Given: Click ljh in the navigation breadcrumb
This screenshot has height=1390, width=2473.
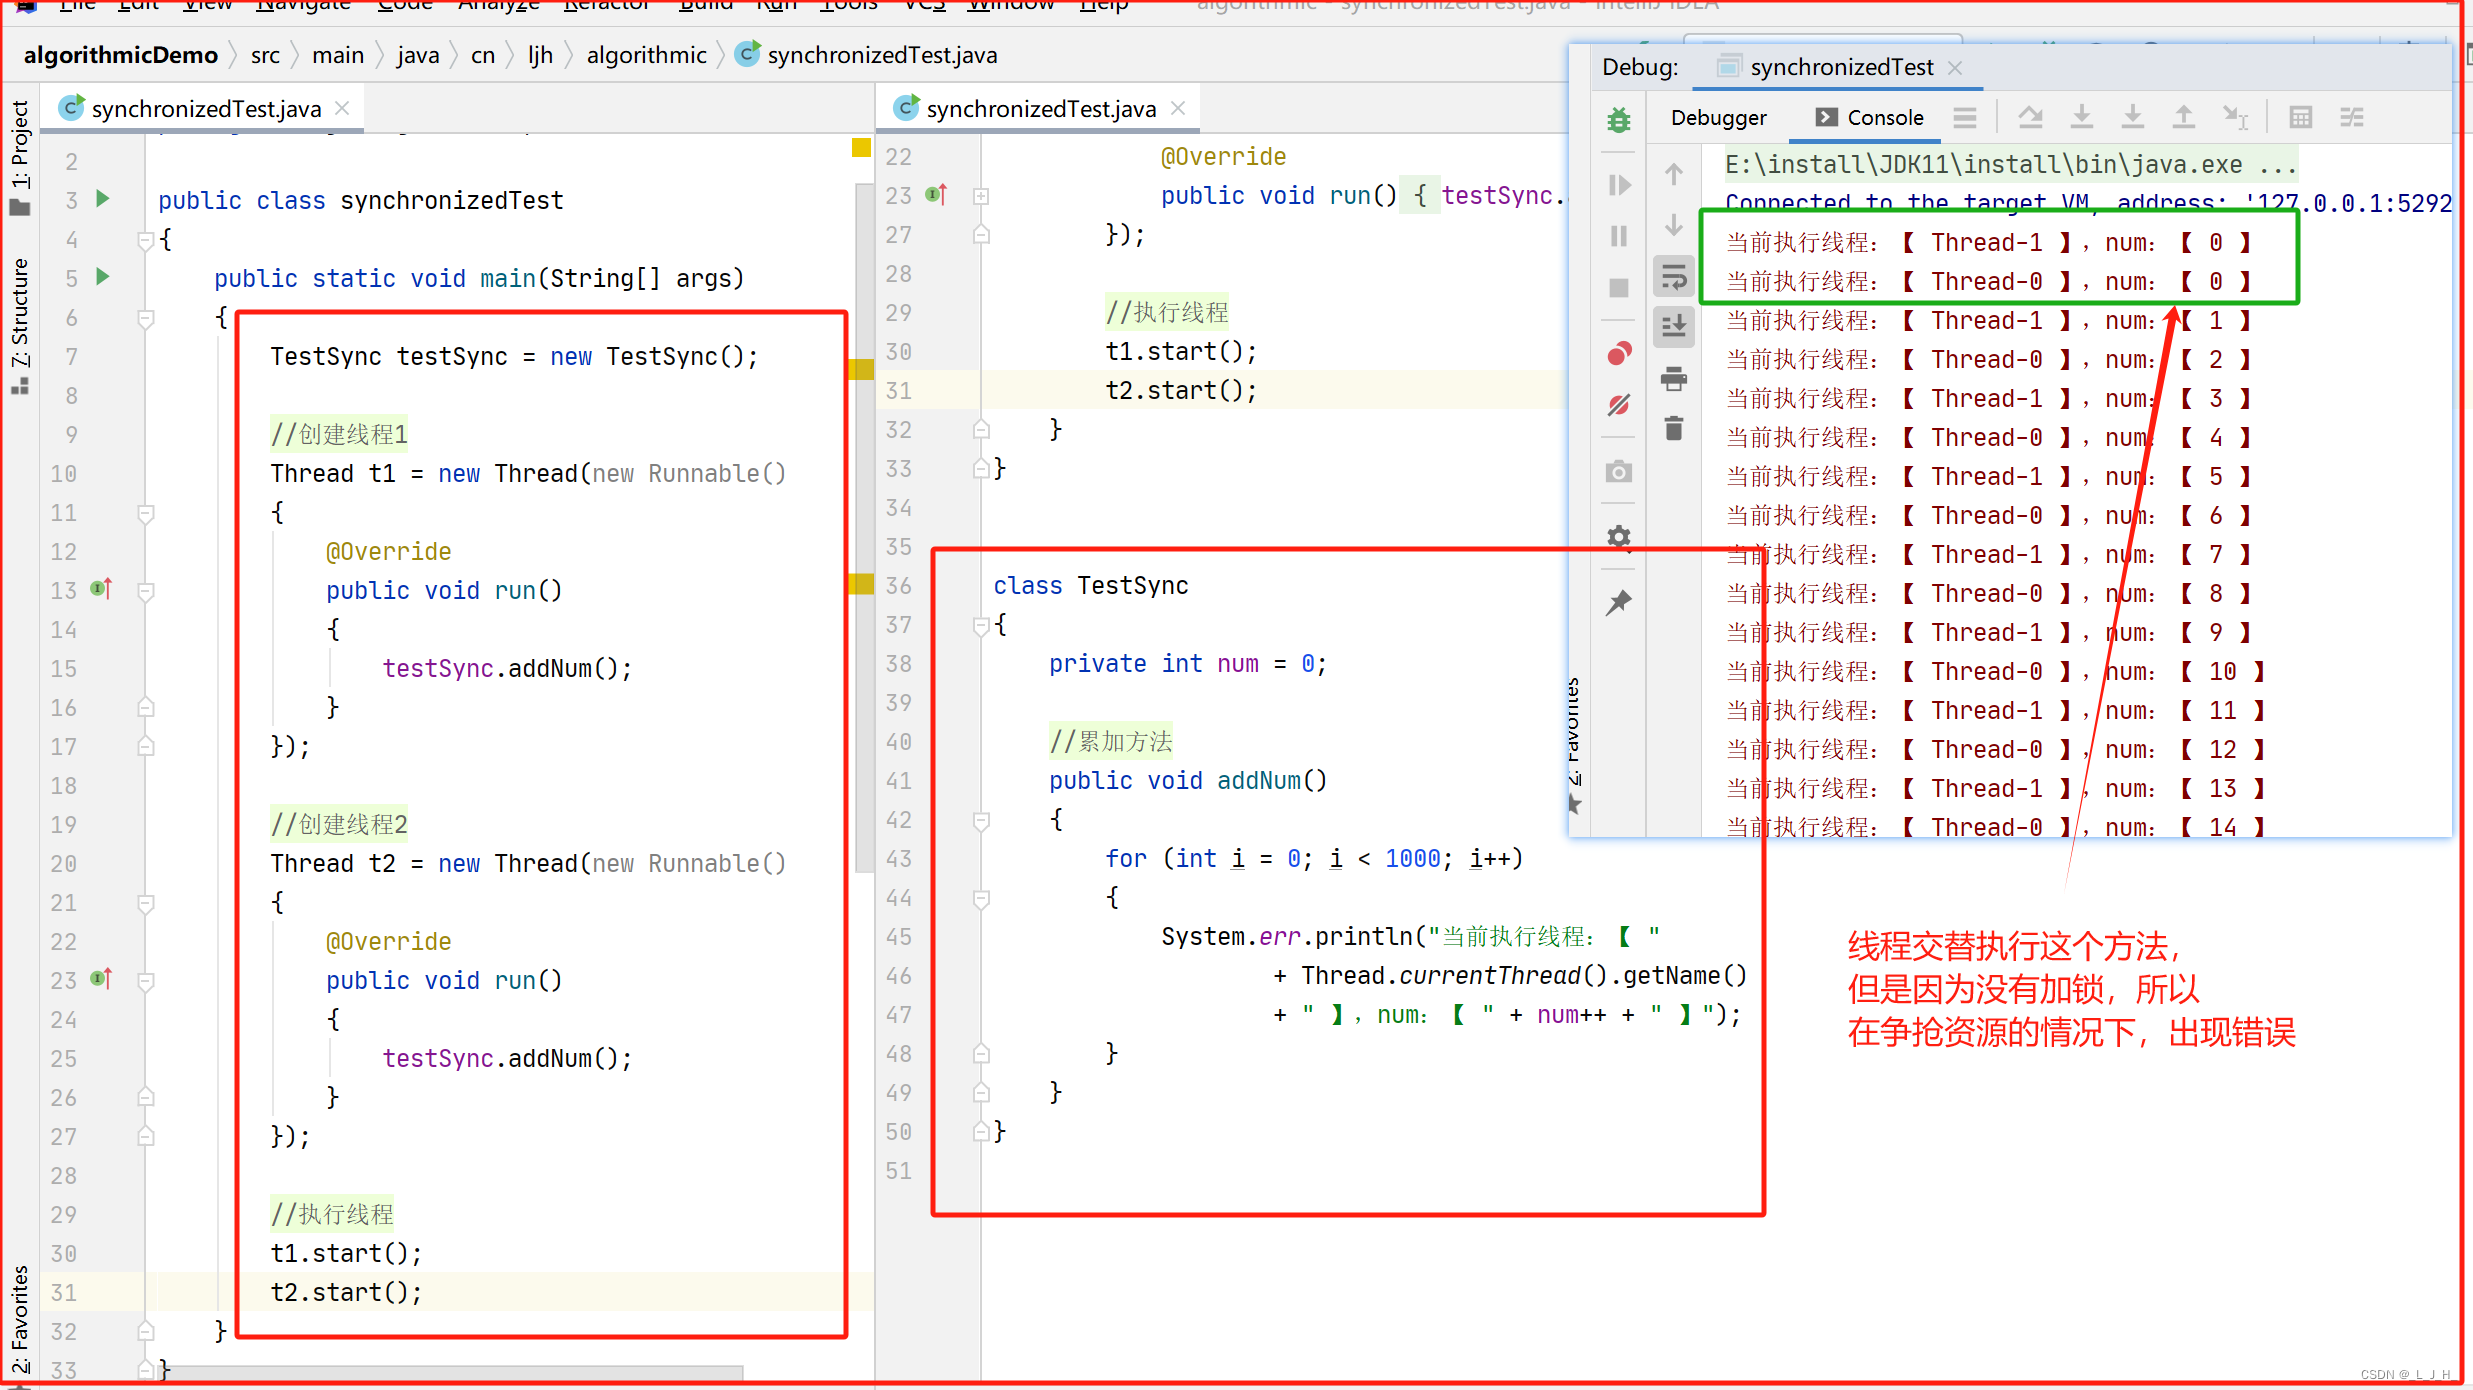Looking at the screenshot, I should point(540,55).
